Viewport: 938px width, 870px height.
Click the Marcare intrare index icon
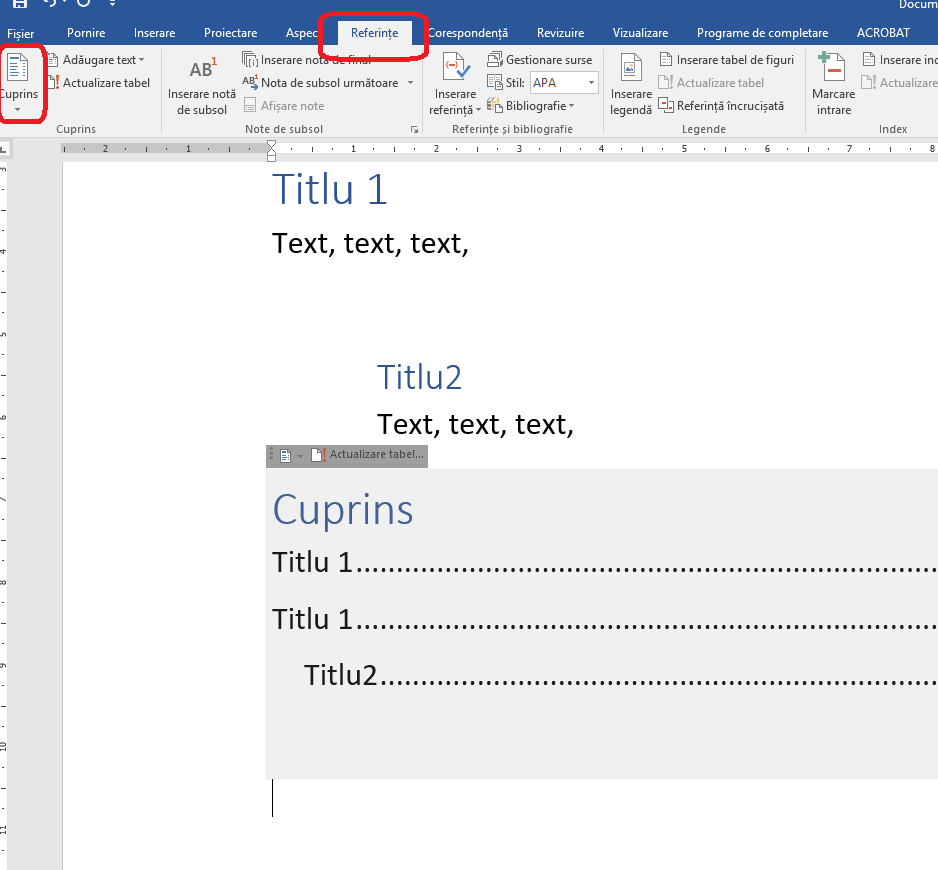[833, 86]
